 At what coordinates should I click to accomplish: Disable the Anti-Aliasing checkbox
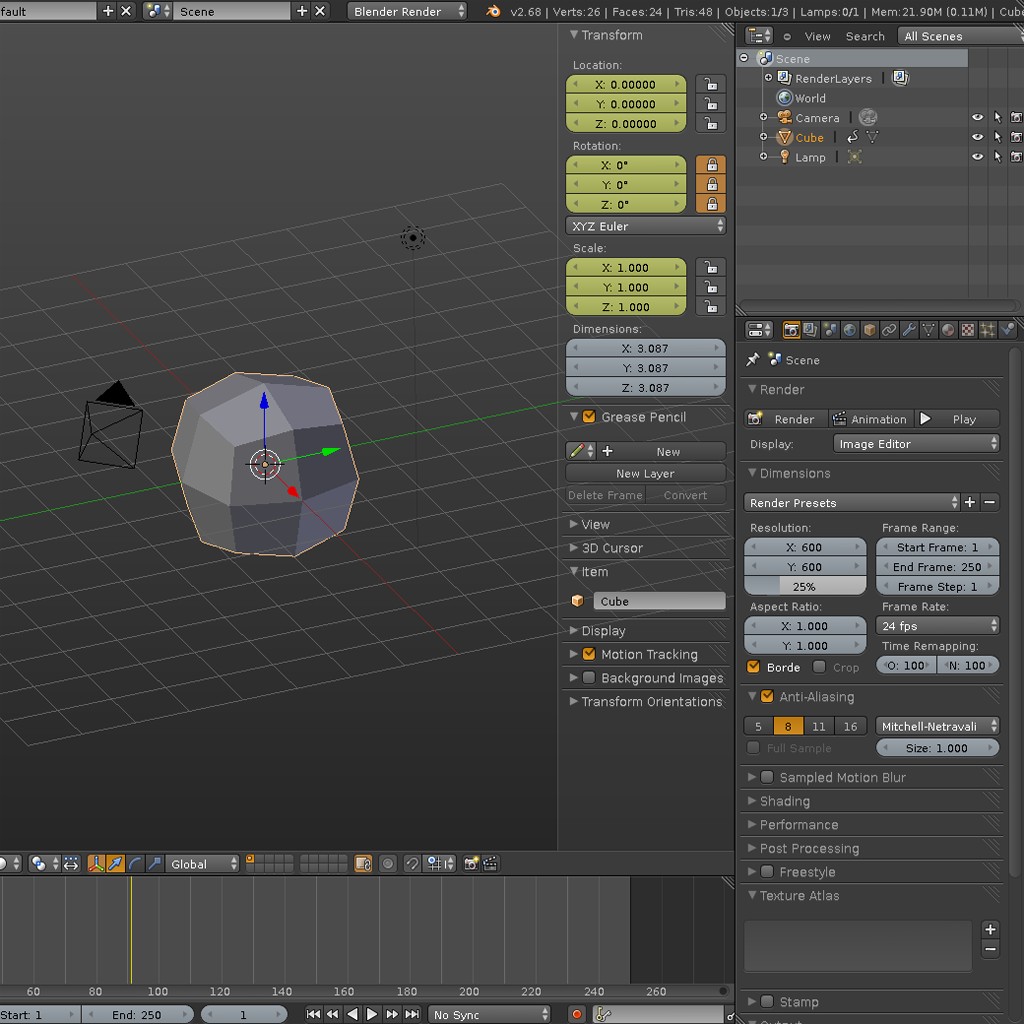coord(767,697)
